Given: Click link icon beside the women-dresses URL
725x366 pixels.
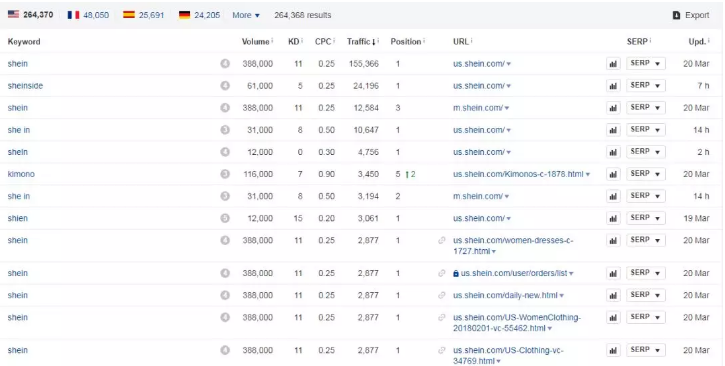Looking at the screenshot, I should 442,240.
